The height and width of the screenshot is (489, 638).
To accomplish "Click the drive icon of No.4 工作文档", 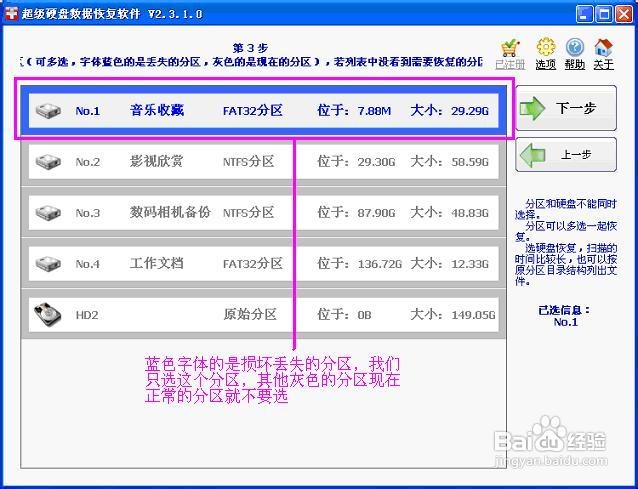I will tap(48, 264).
